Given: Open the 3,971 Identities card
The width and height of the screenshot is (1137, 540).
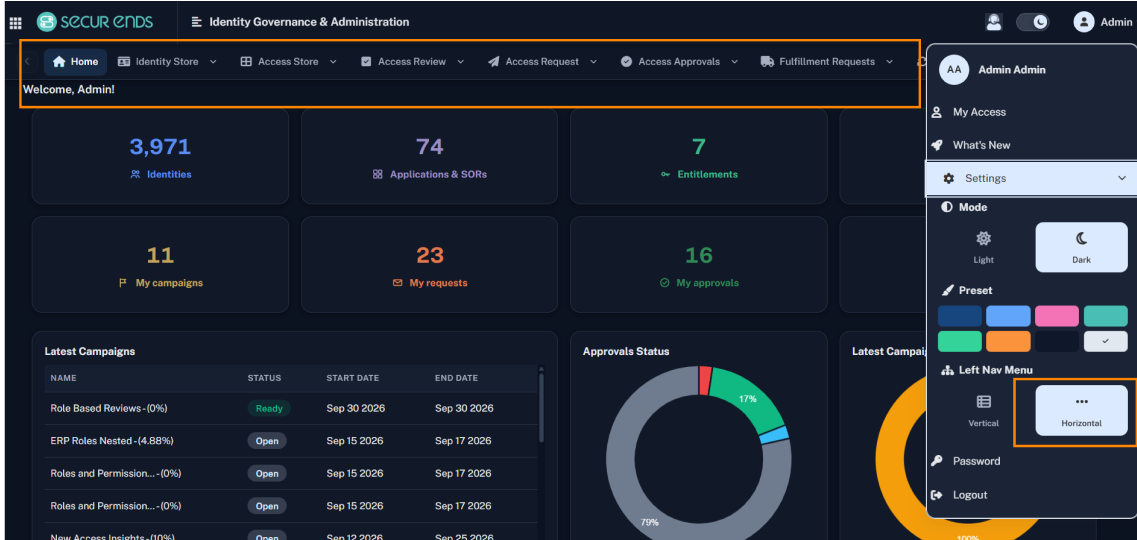Looking at the screenshot, I should (x=160, y=157).
